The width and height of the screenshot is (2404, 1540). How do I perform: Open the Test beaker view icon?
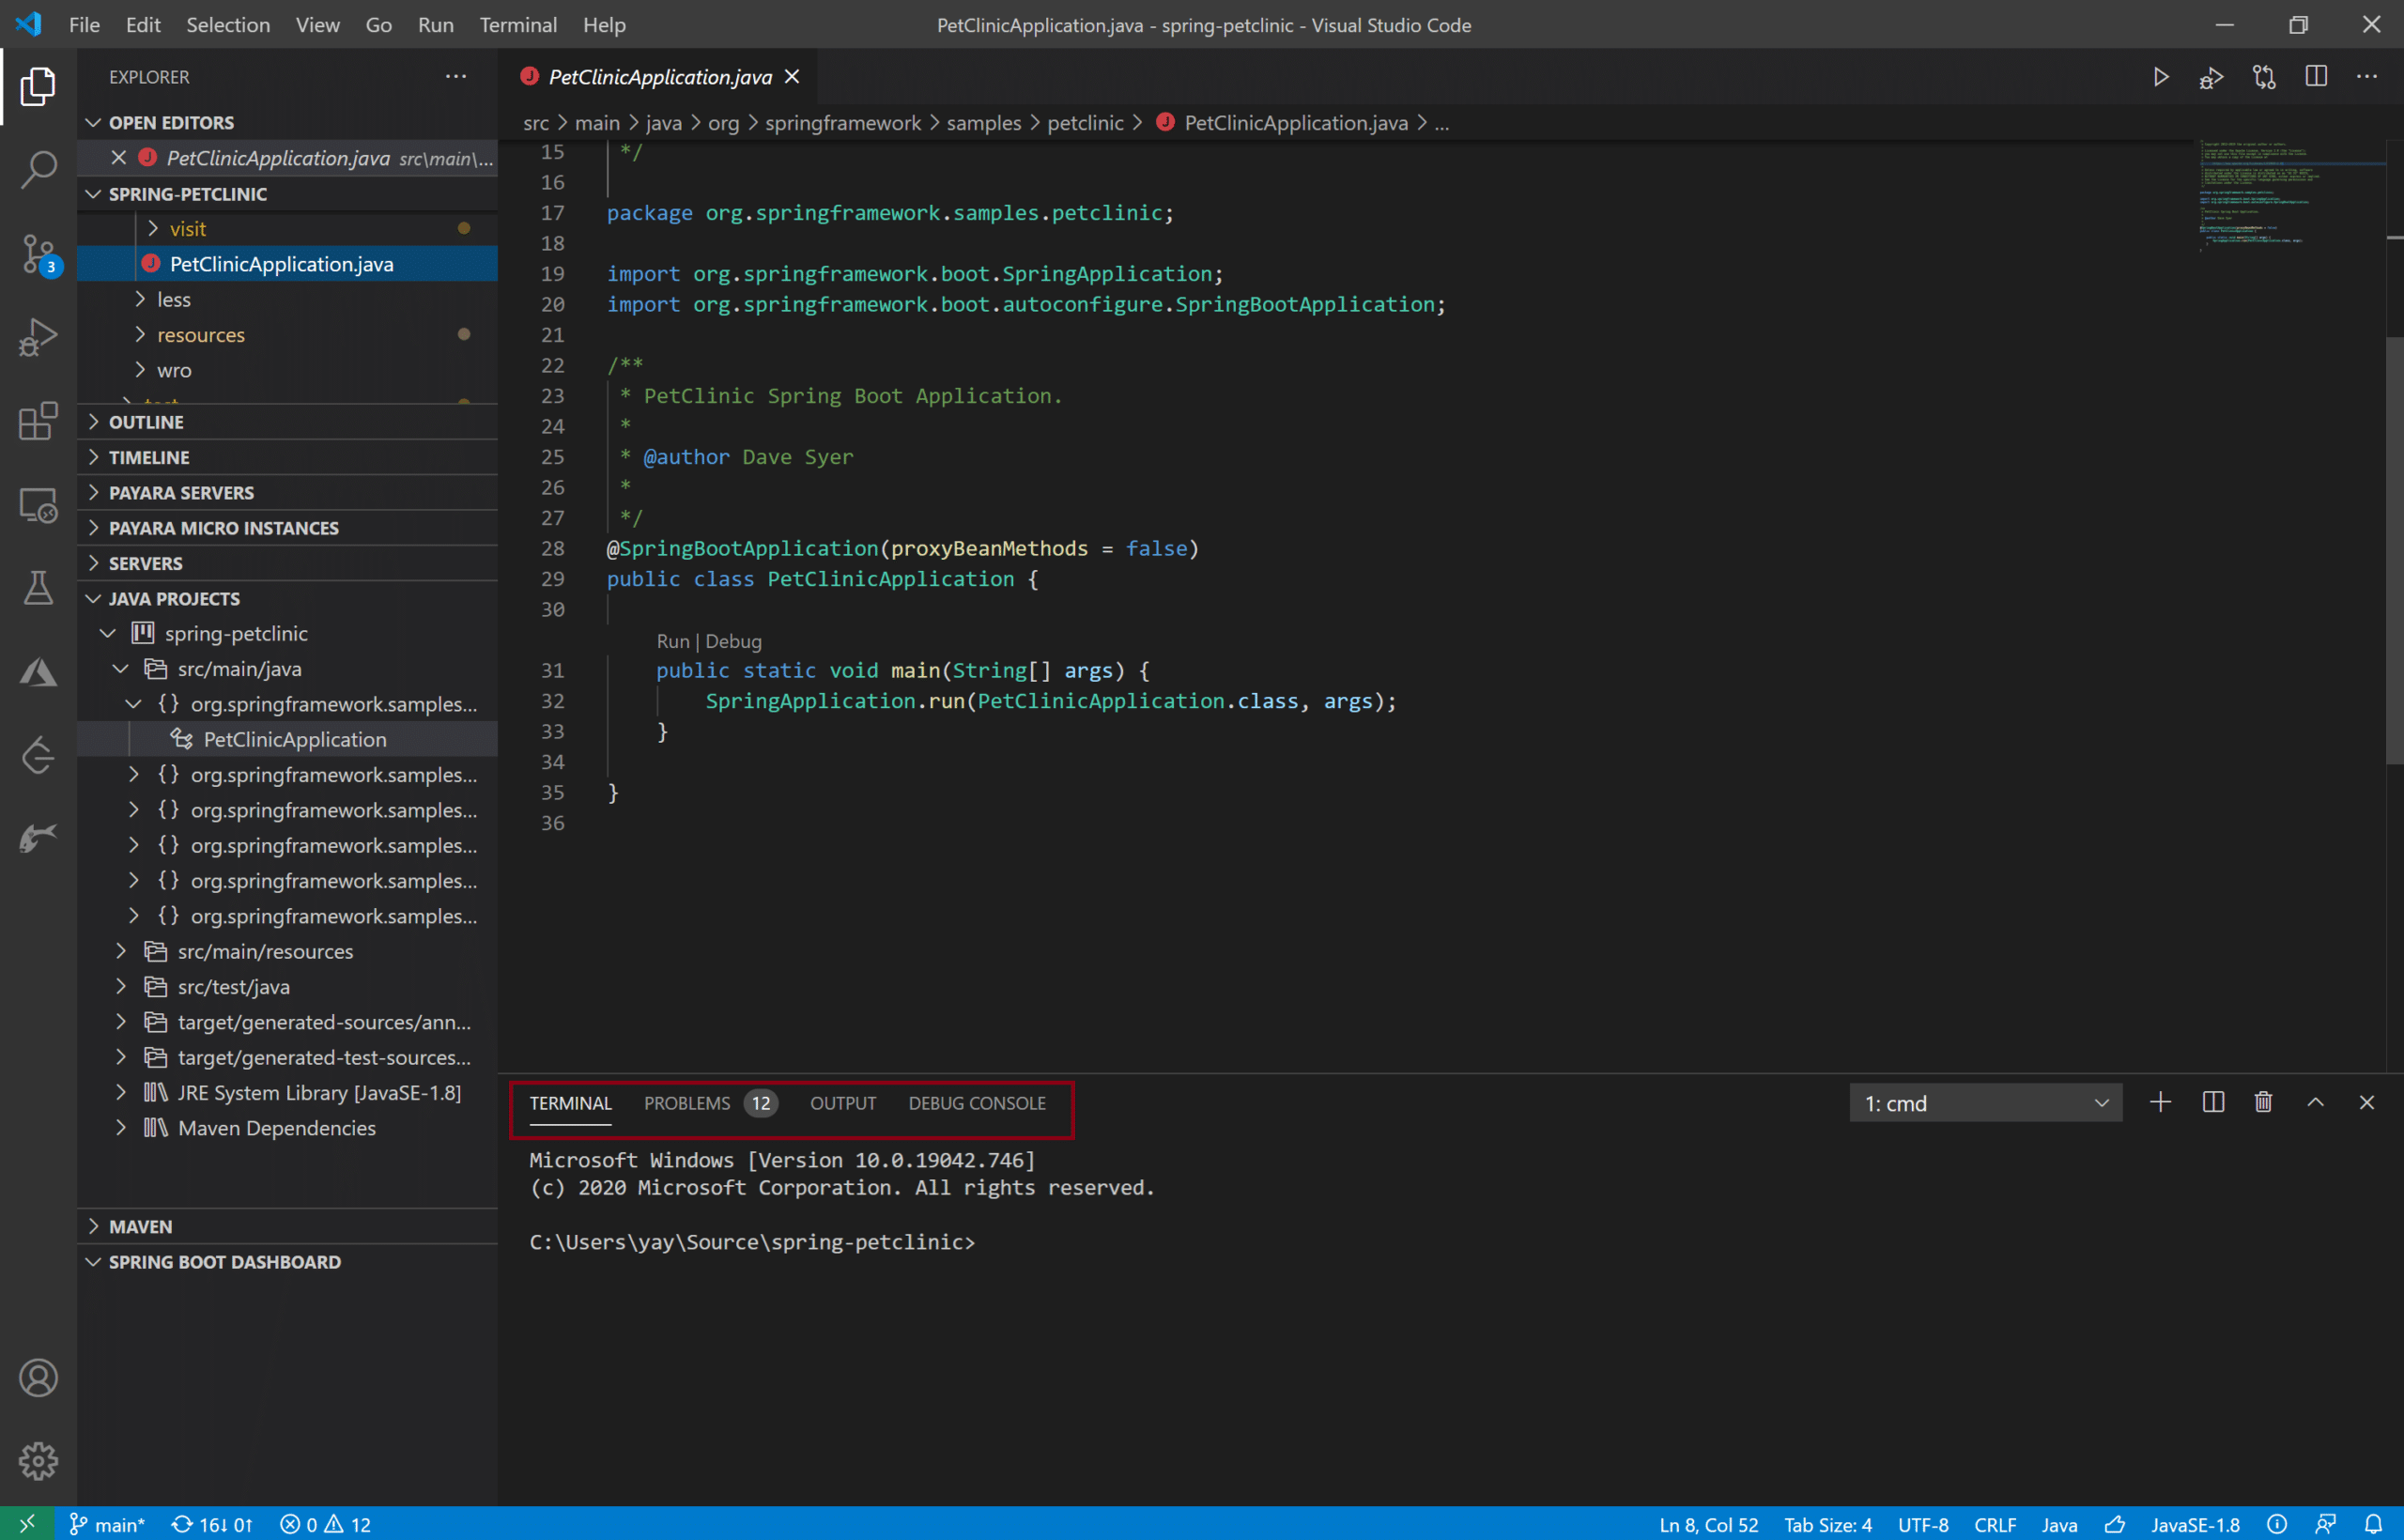[x=38, y=588]
